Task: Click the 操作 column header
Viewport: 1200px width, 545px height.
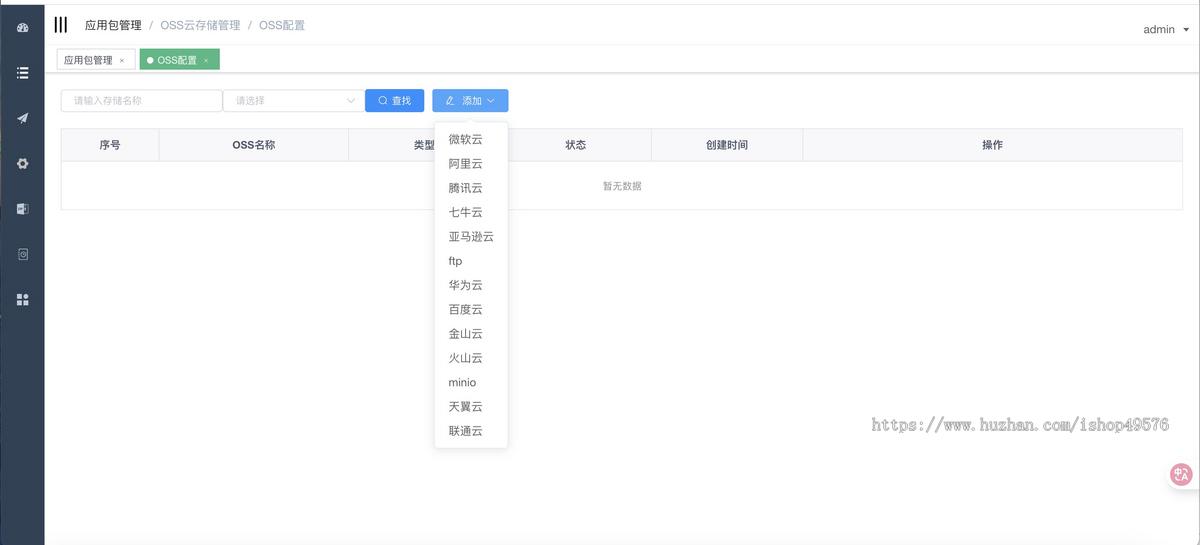Action: (992, 145)
